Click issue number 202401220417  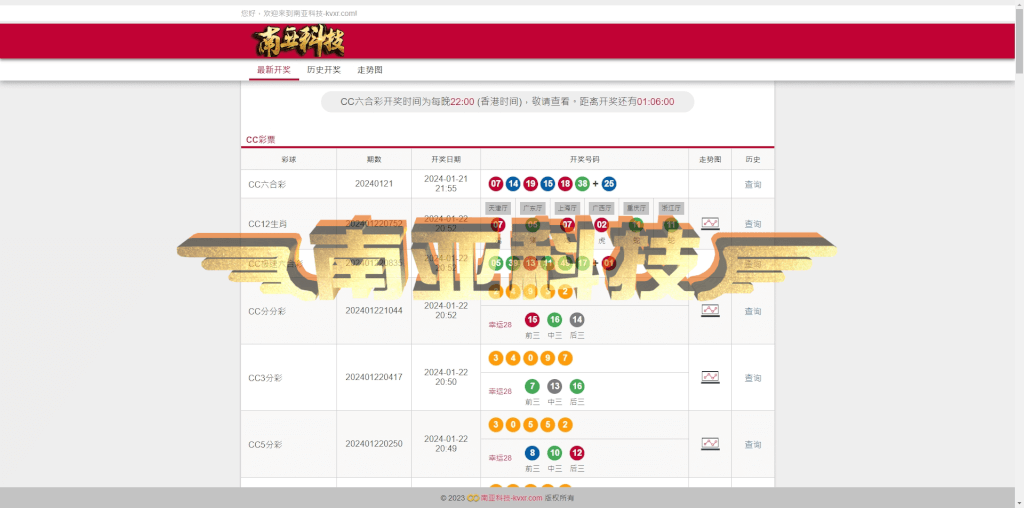(374, 377)
